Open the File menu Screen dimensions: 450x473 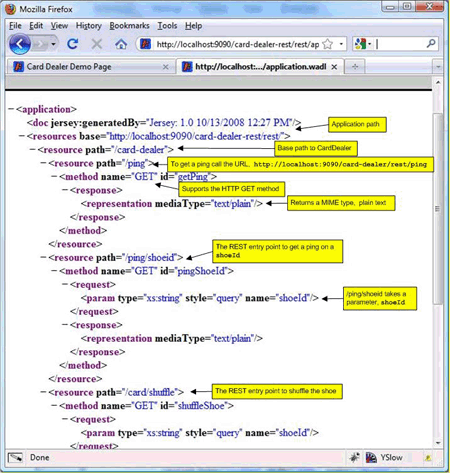click(15, 26)
